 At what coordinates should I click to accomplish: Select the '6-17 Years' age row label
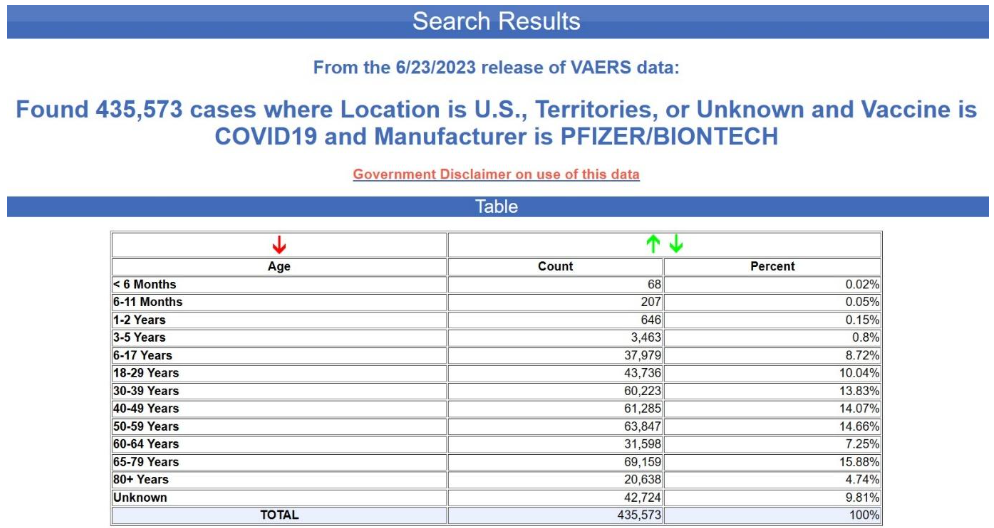(x=143, y=355)
